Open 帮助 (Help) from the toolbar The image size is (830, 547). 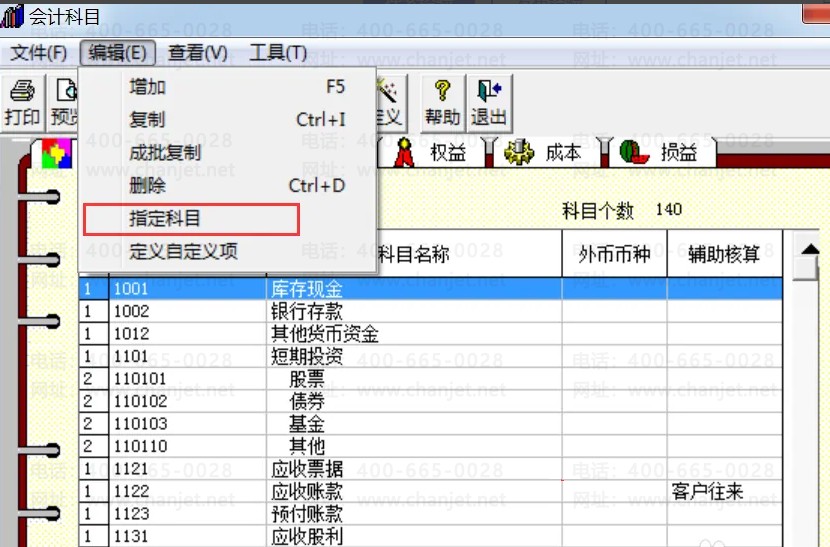coord(442,103)
